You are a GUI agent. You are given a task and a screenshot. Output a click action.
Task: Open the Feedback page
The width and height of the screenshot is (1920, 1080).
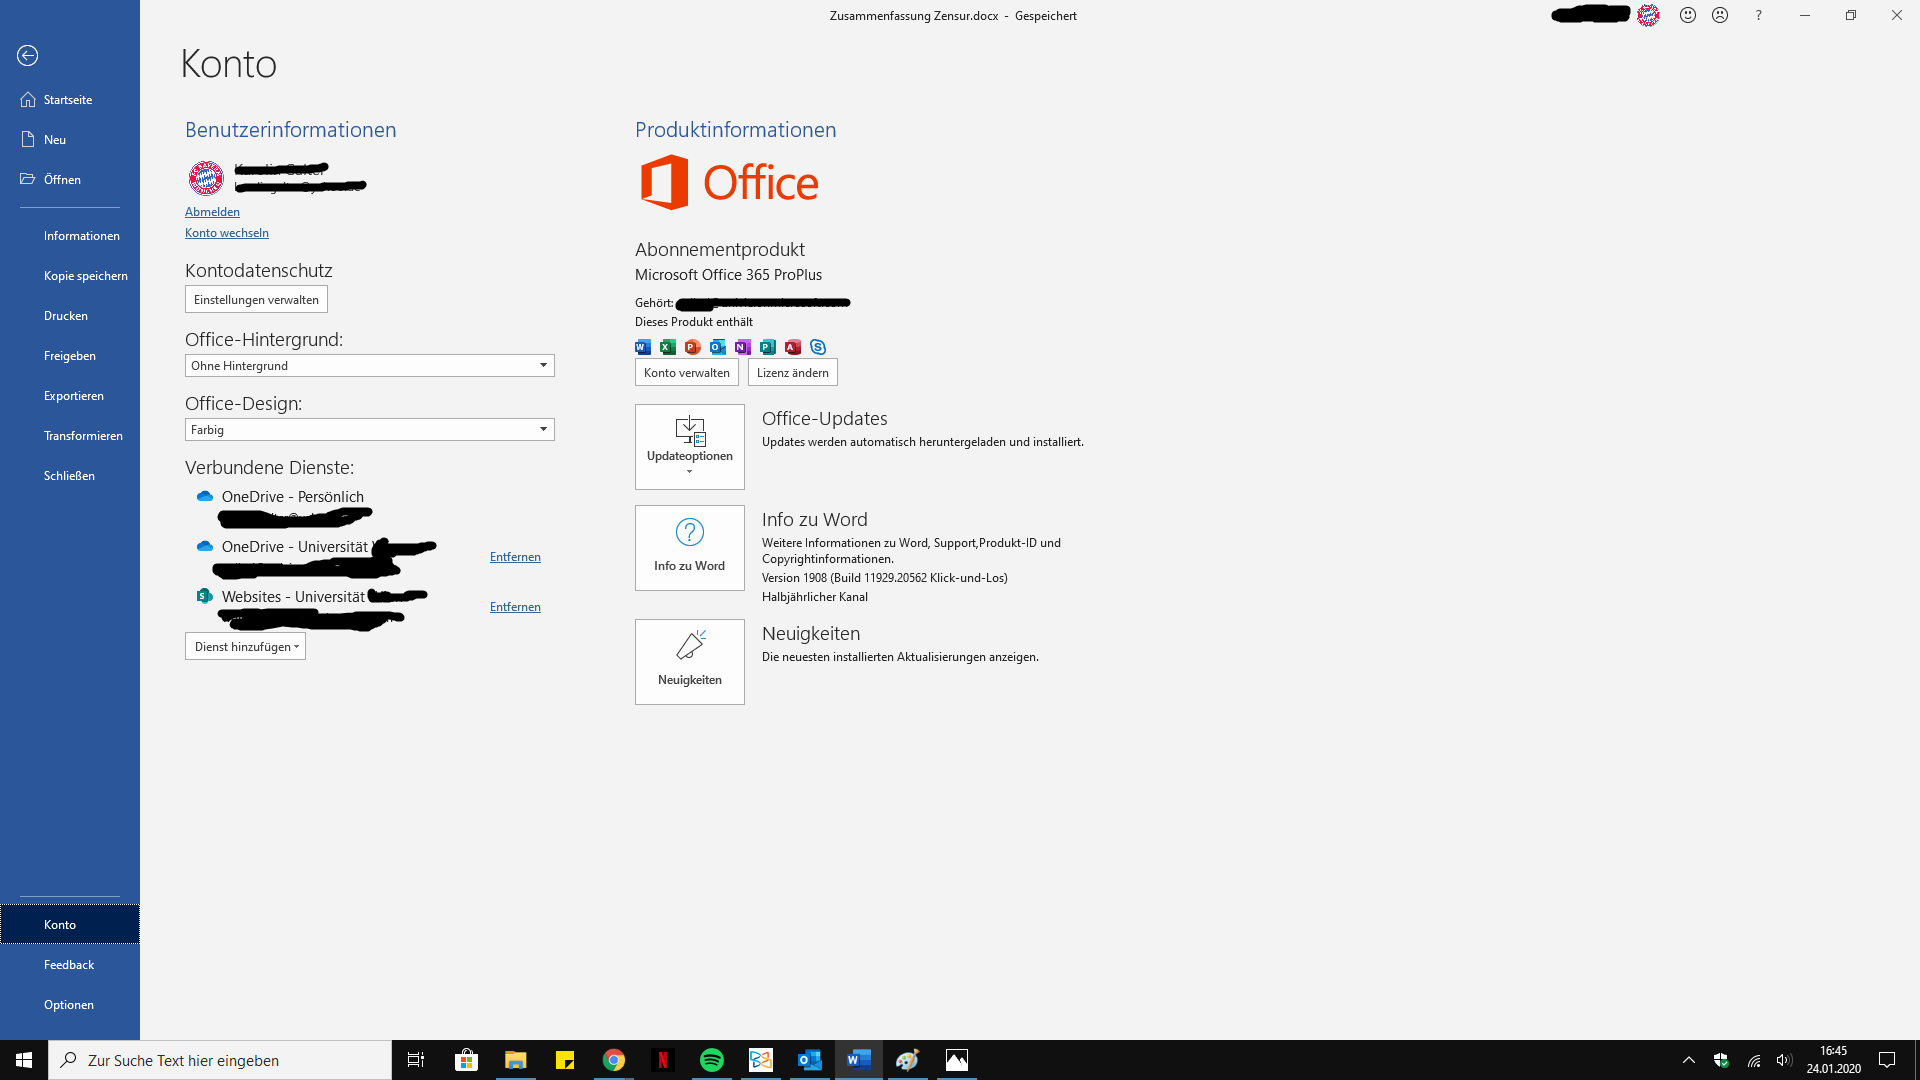(x=70, y=965)
